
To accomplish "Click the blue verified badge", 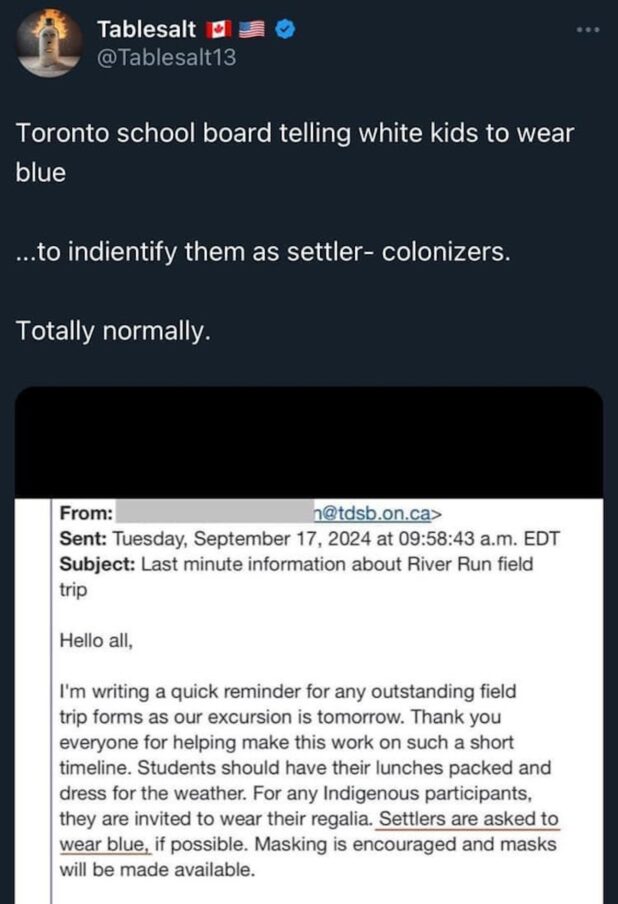I will pyautogui.click(x=284, y=31).
